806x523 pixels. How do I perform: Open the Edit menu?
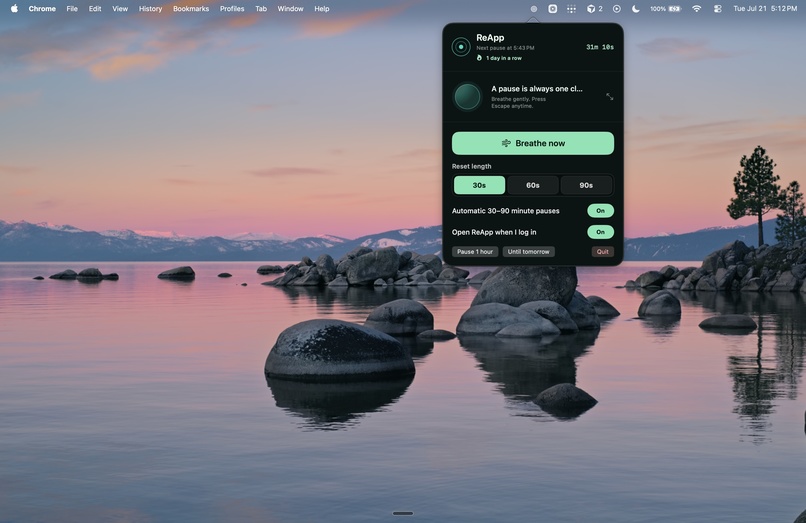(95, 9)
